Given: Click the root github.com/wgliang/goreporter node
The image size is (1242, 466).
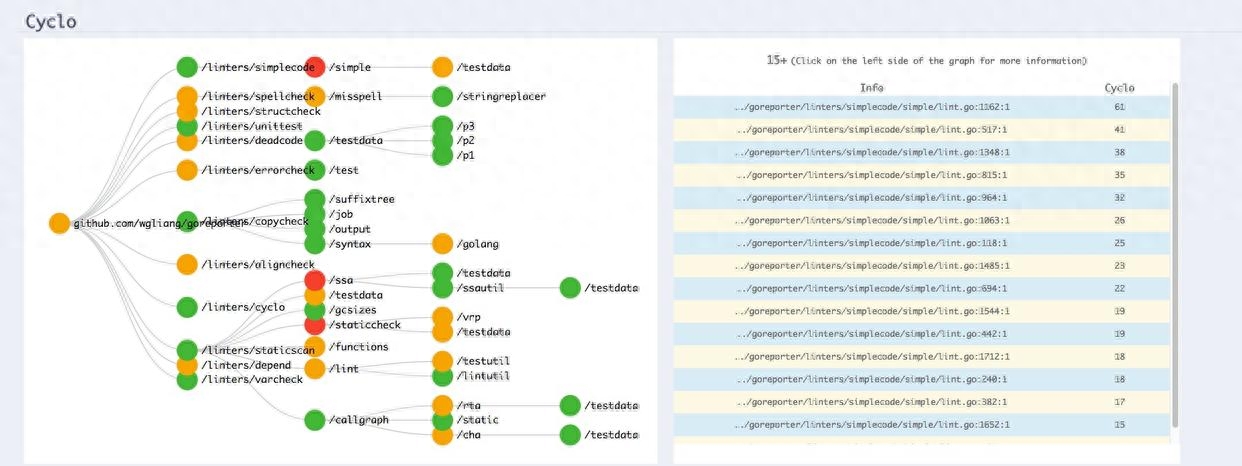Looking at the screenshot, I should point(59,223).
